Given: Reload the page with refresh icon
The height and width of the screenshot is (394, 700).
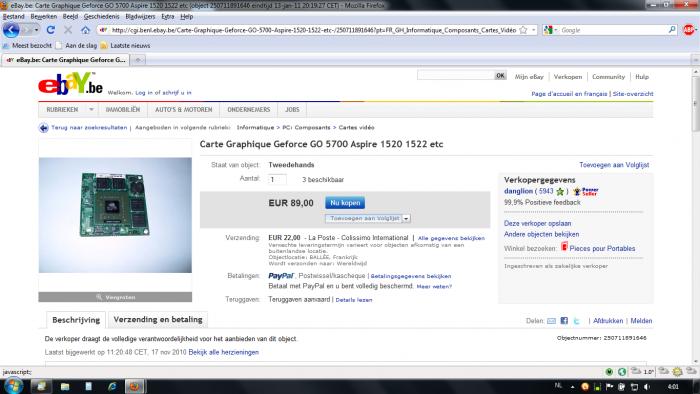Looking at the screenshot, I should (50, 30).
